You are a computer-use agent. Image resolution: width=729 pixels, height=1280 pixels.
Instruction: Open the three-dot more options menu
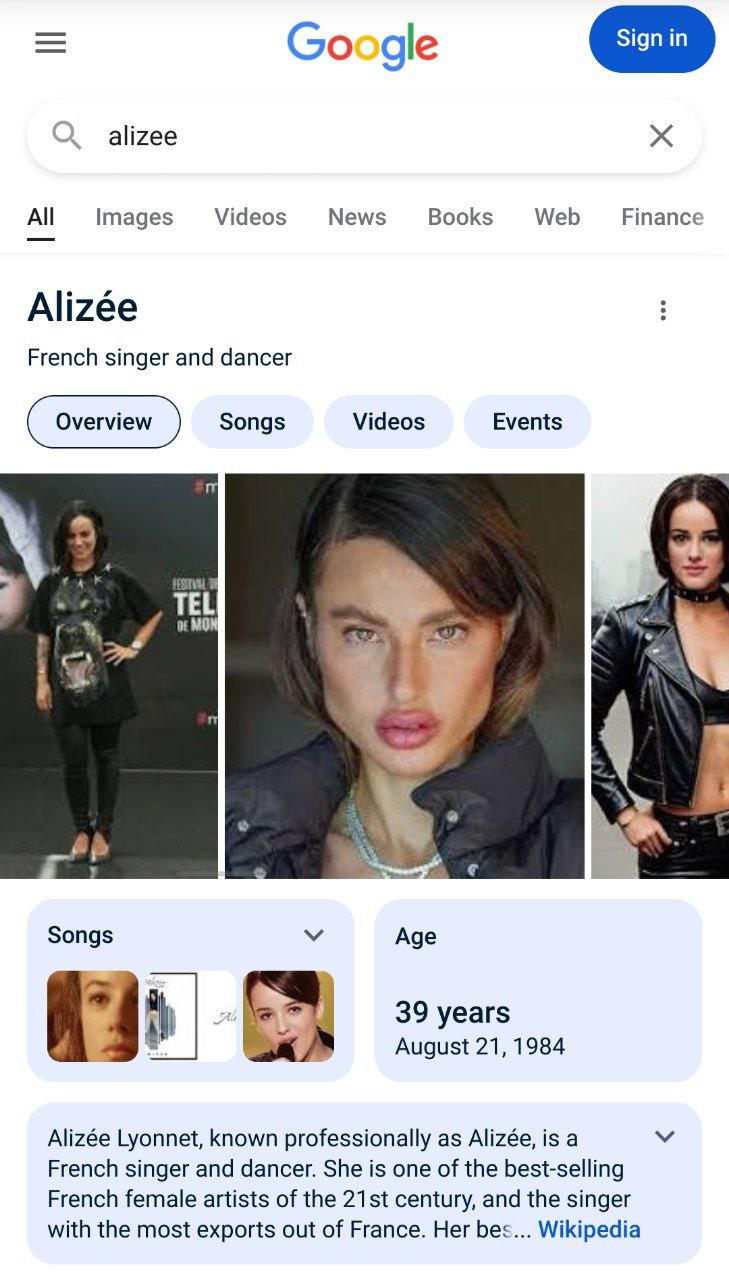662,310
